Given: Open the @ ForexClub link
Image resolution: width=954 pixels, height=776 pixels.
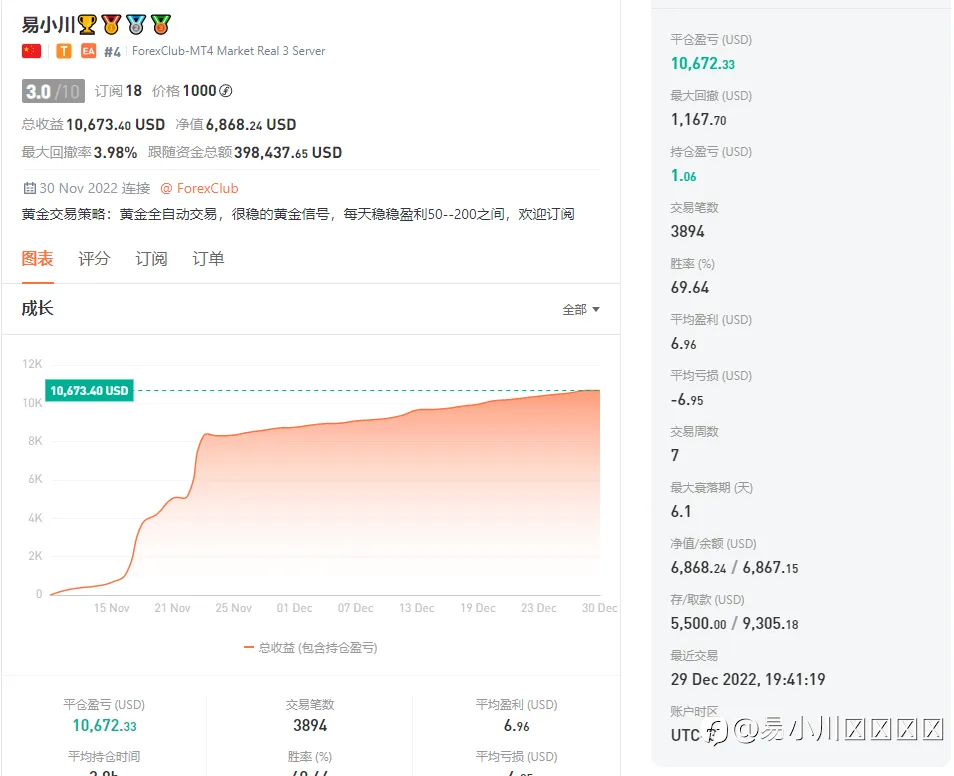Looking at the screenshot, I should 199,188.
